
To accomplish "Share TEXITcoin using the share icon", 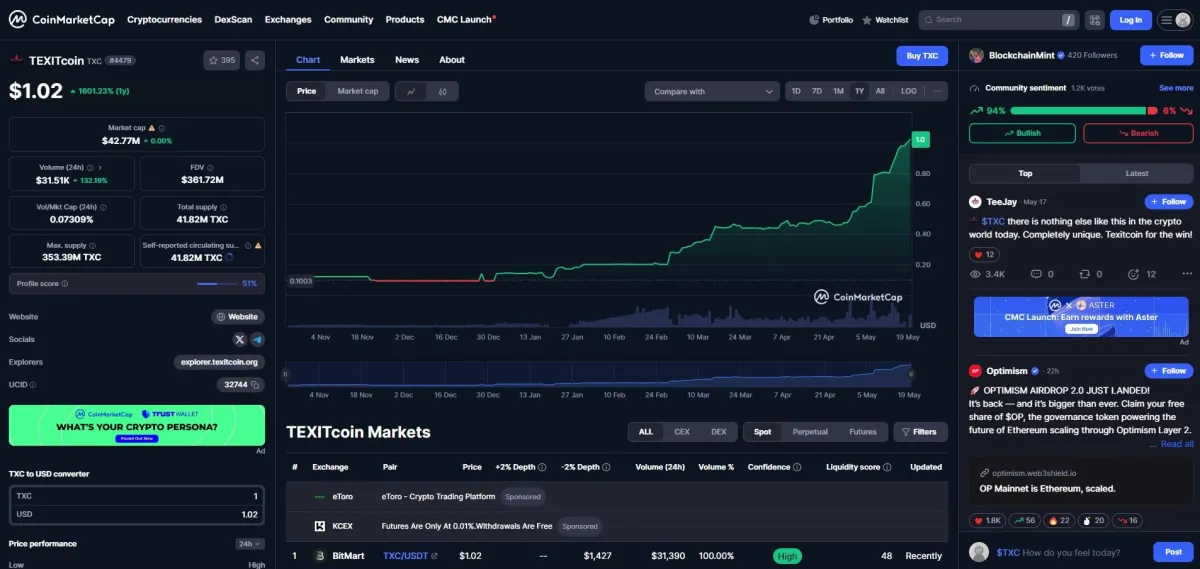I will click(x=255, y=60).
